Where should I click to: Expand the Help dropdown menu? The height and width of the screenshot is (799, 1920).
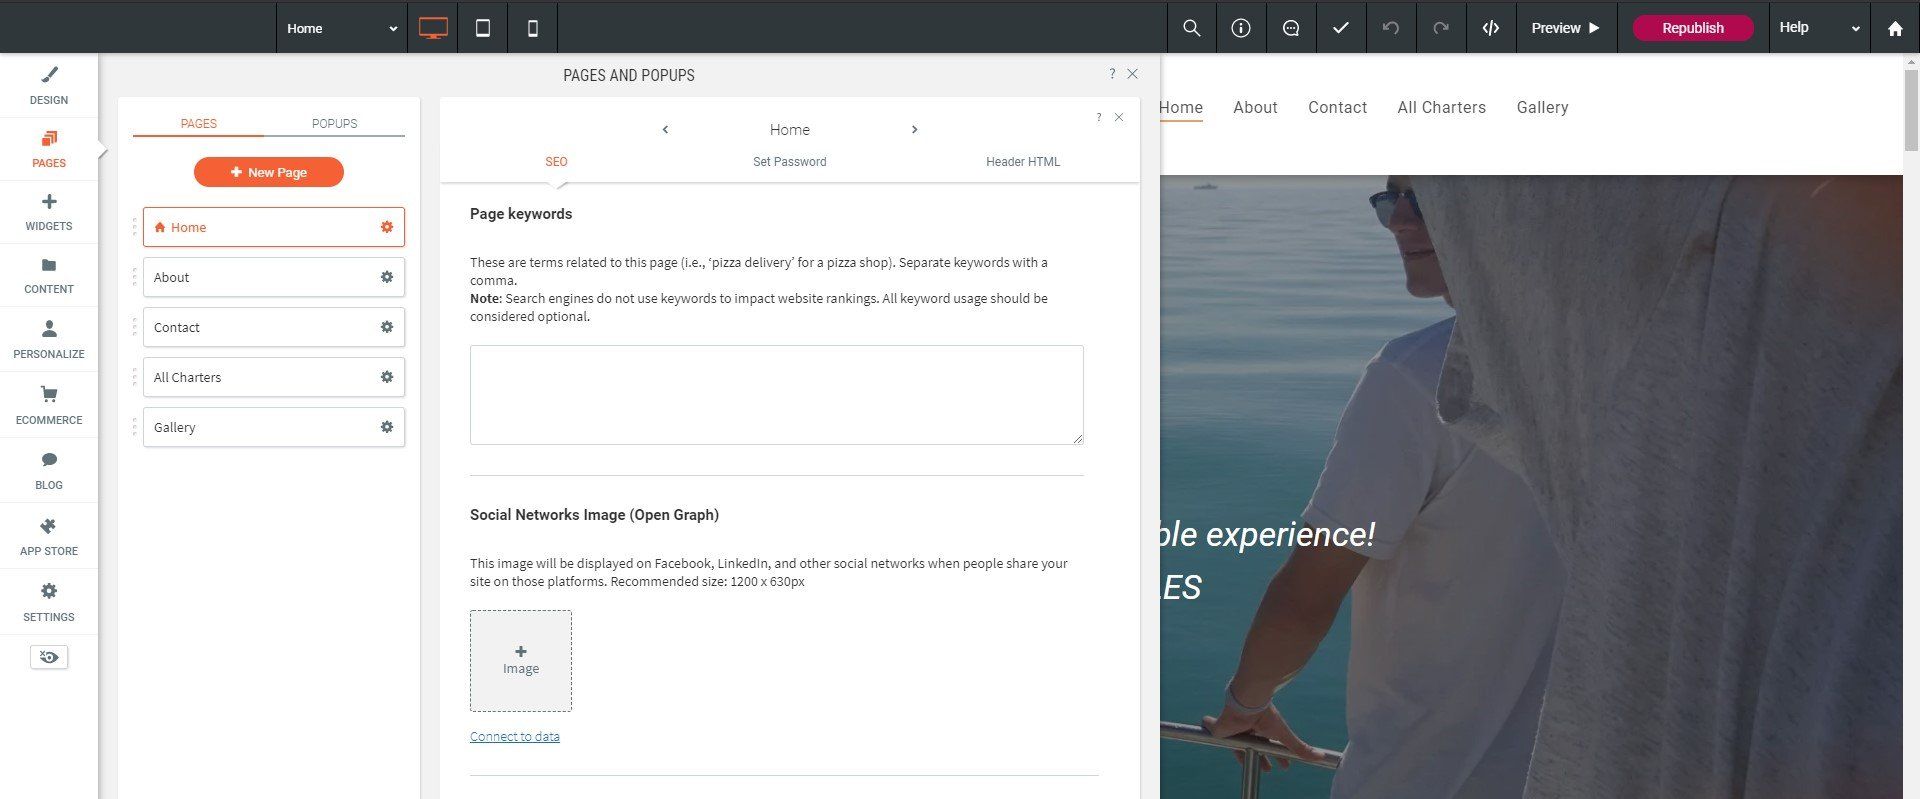pyautogui.click(x=1819, y=28)
